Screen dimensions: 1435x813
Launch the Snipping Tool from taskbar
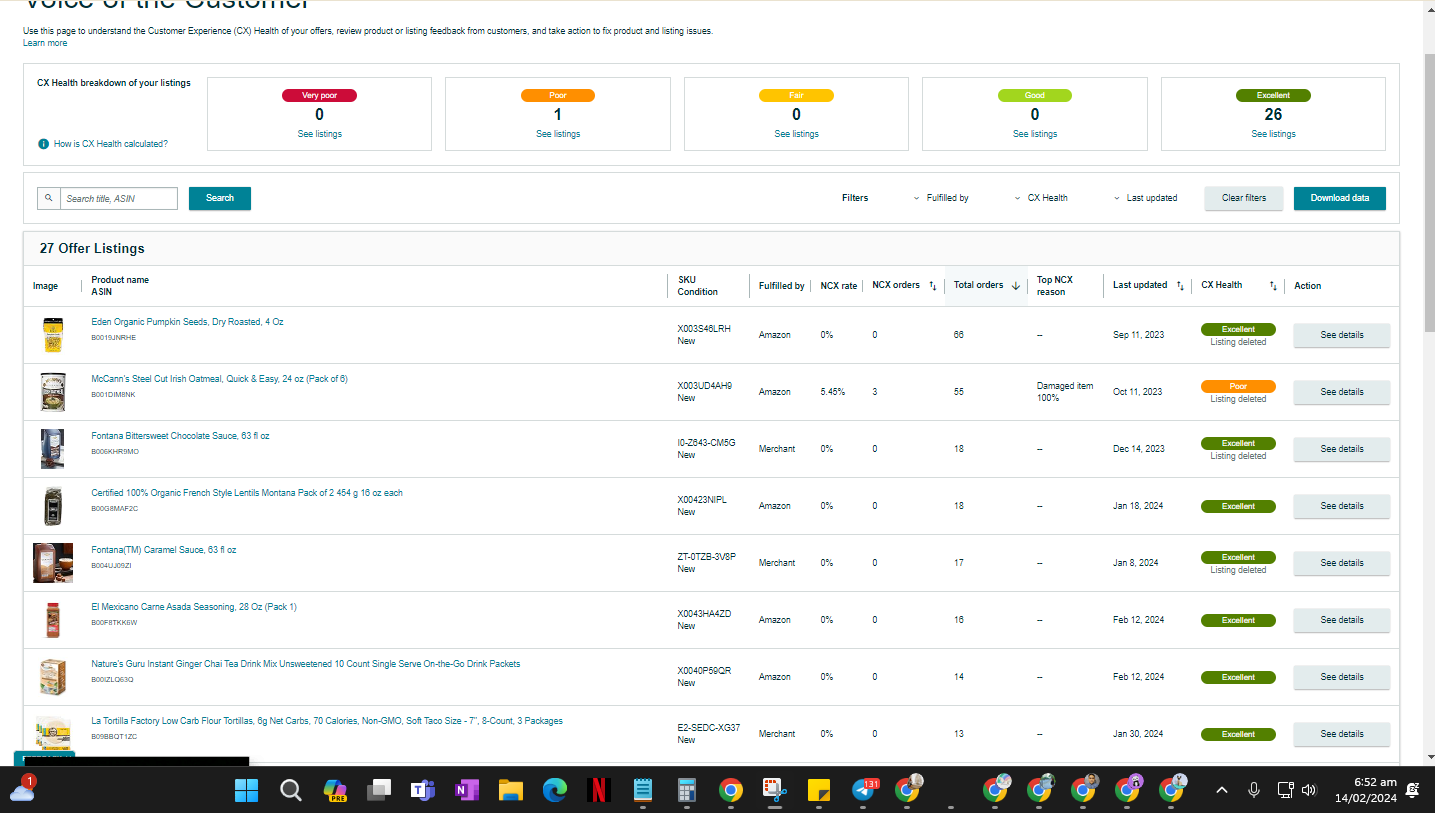coord(775,790)
